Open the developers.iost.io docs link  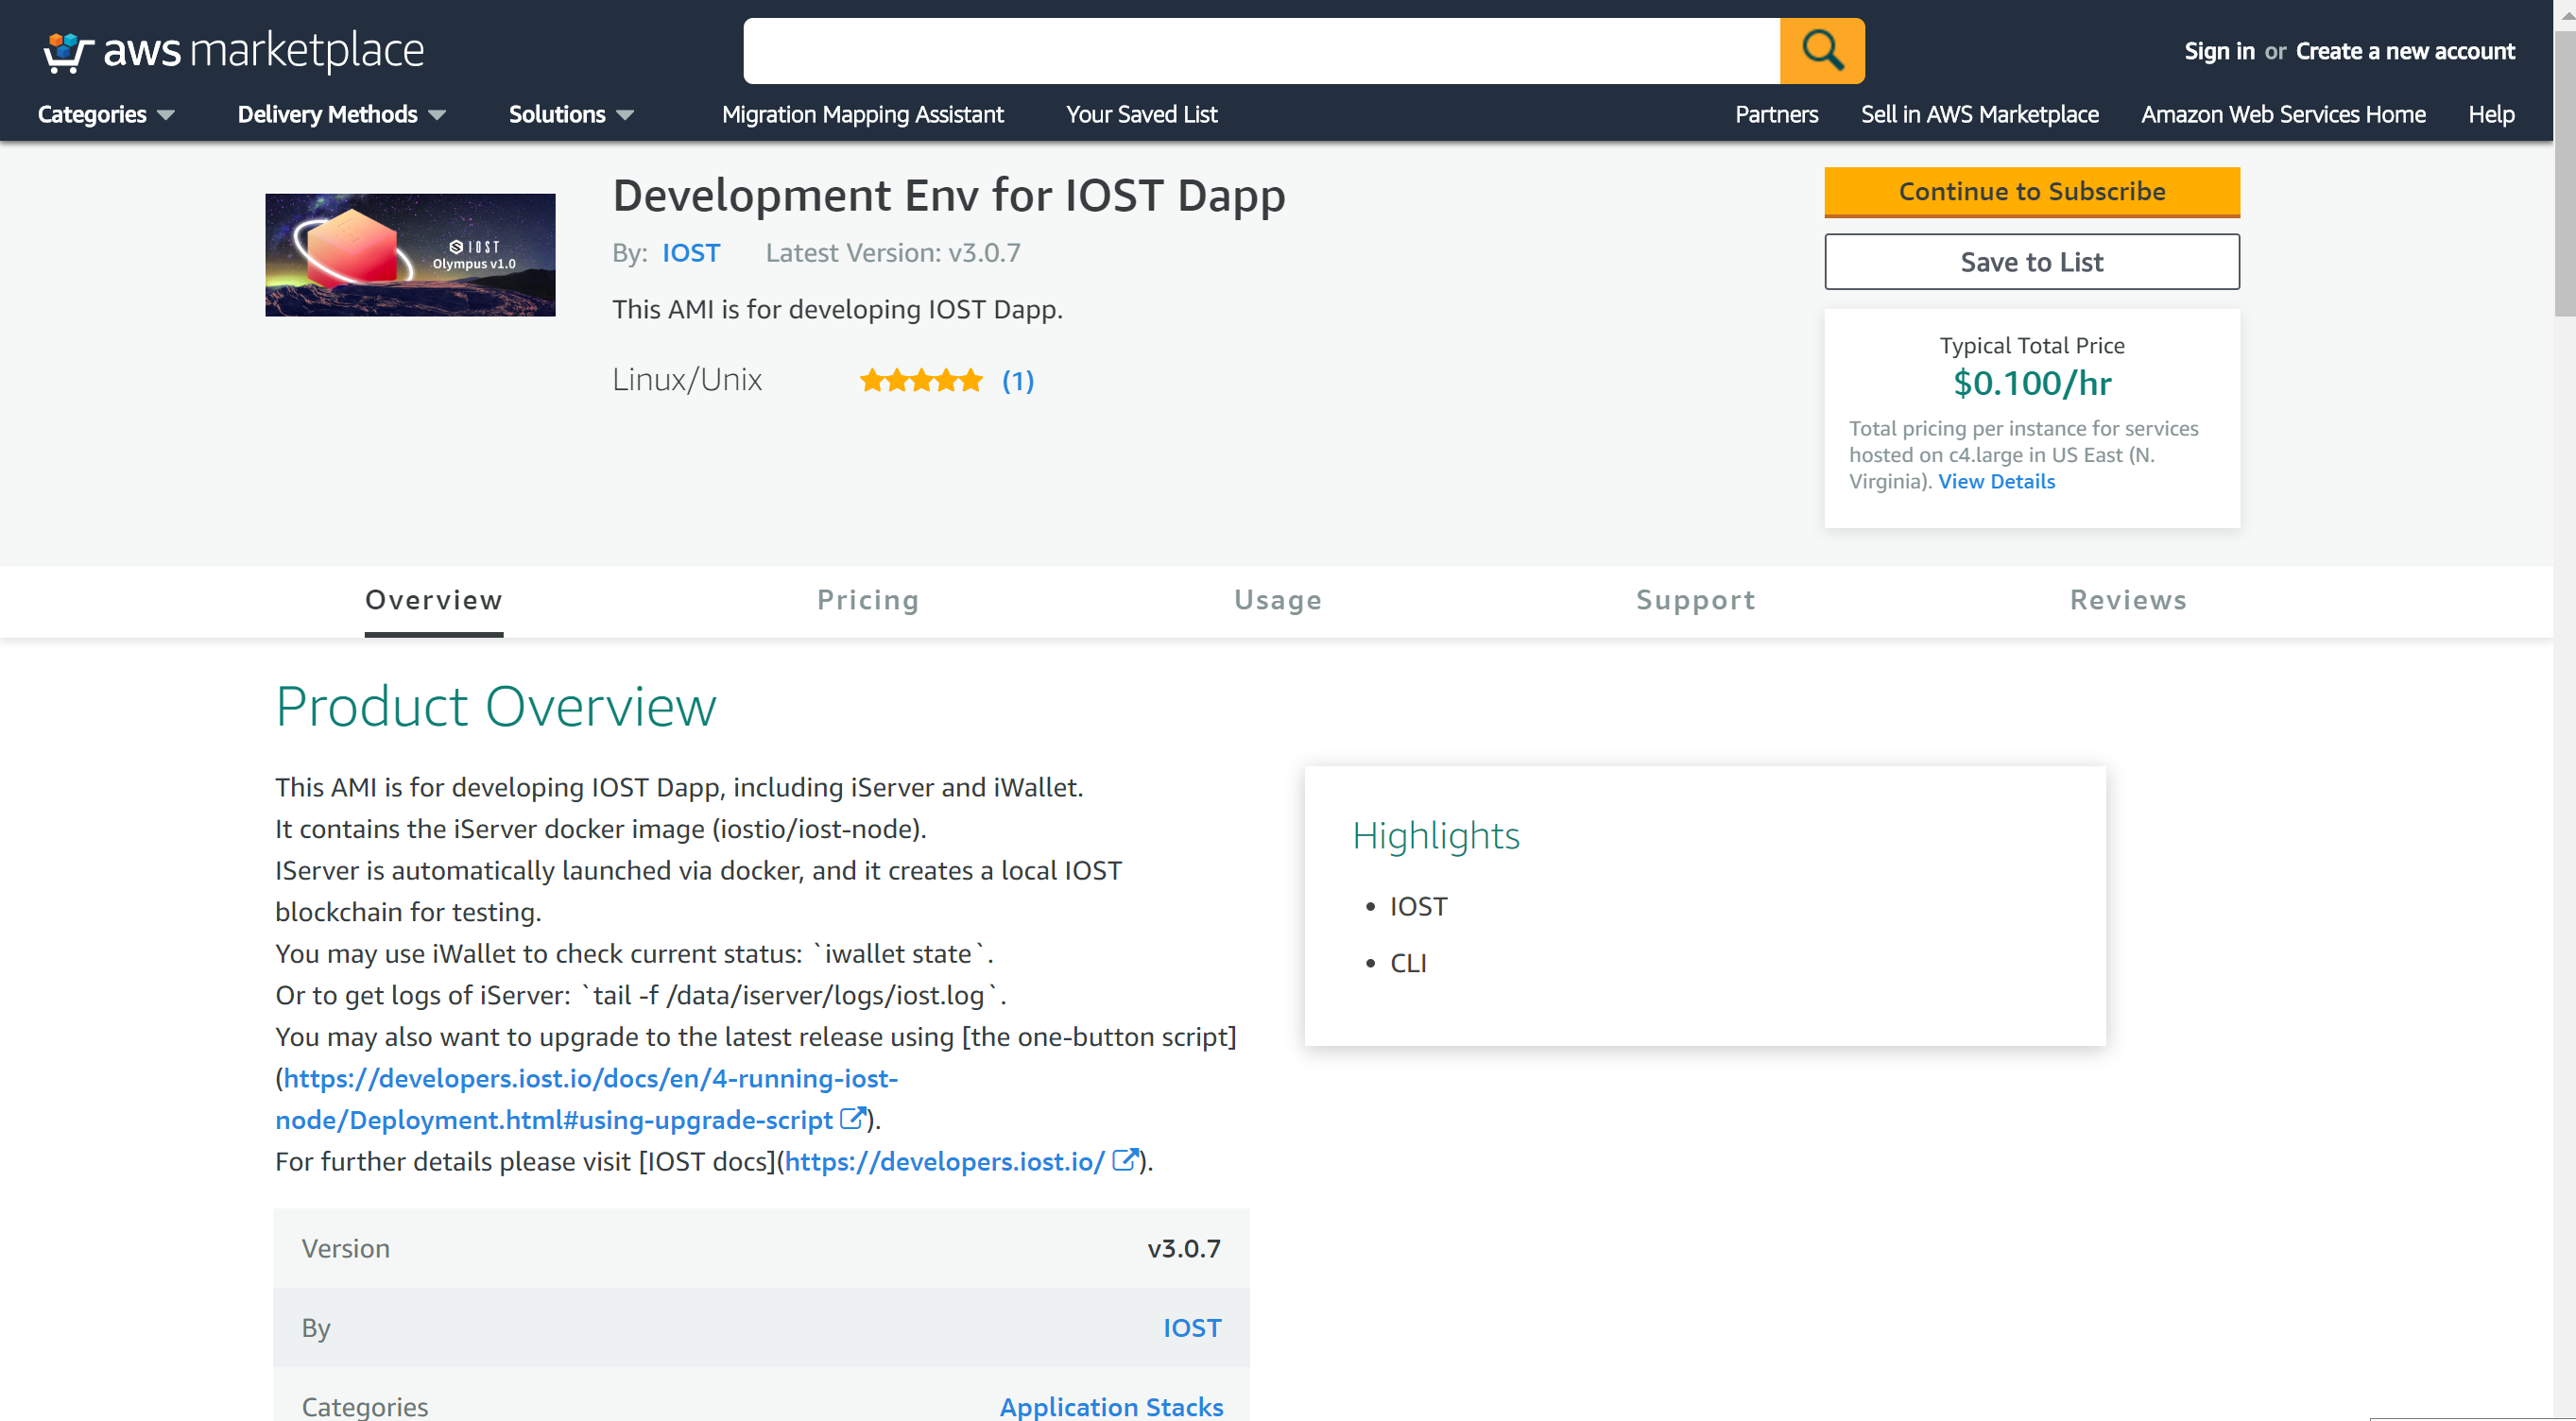[x=944, y=1161]
